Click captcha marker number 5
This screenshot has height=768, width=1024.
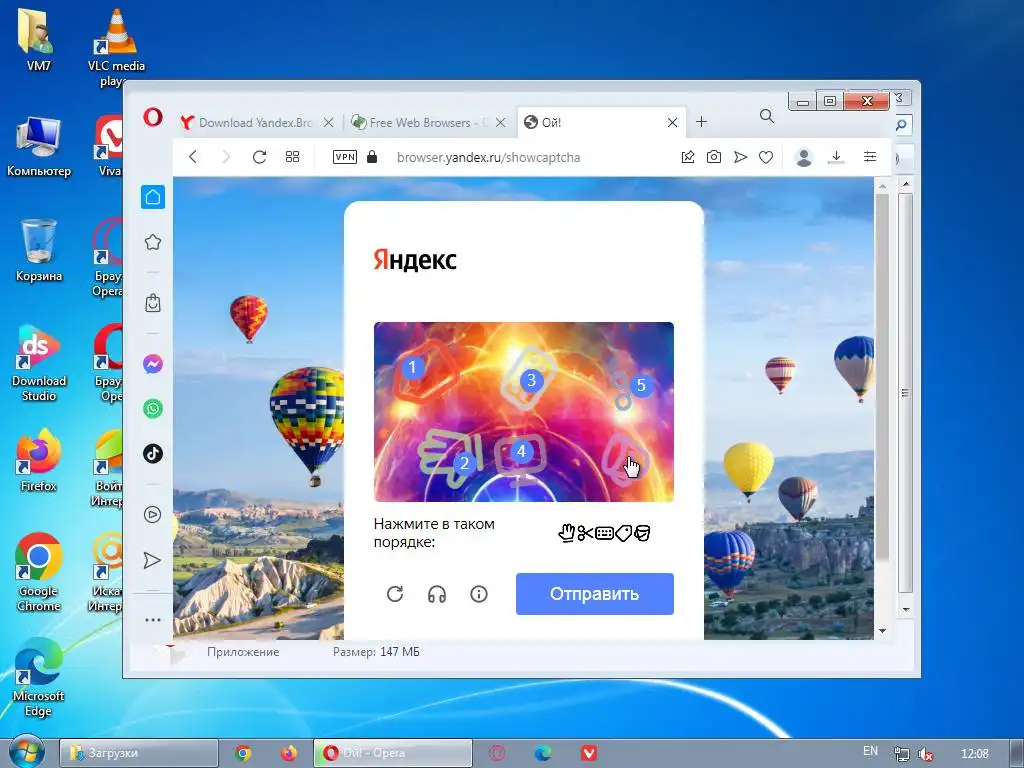coord(641,385)
